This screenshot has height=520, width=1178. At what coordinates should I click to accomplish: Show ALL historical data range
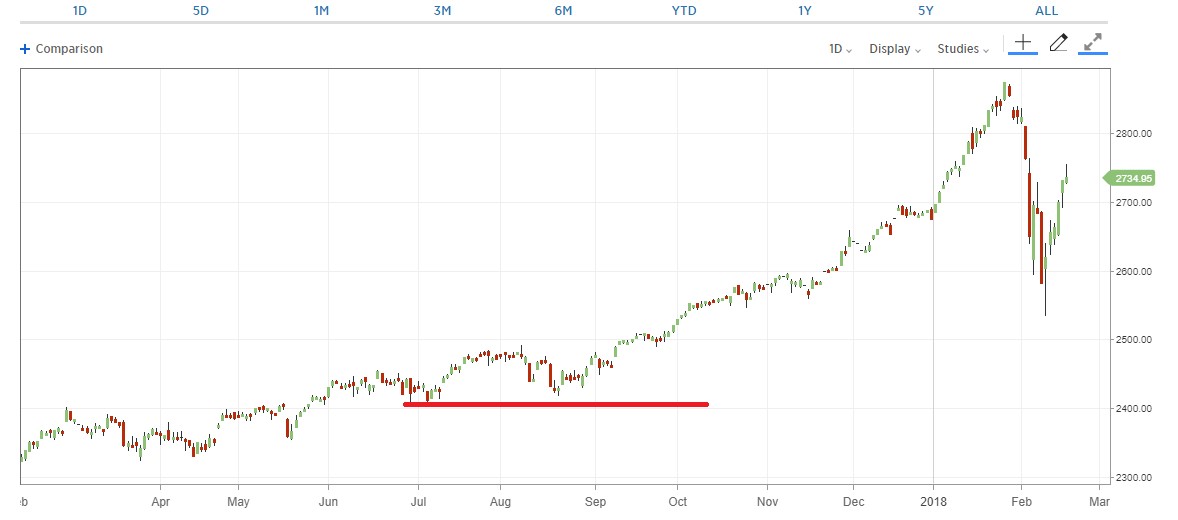(1047, 10)
